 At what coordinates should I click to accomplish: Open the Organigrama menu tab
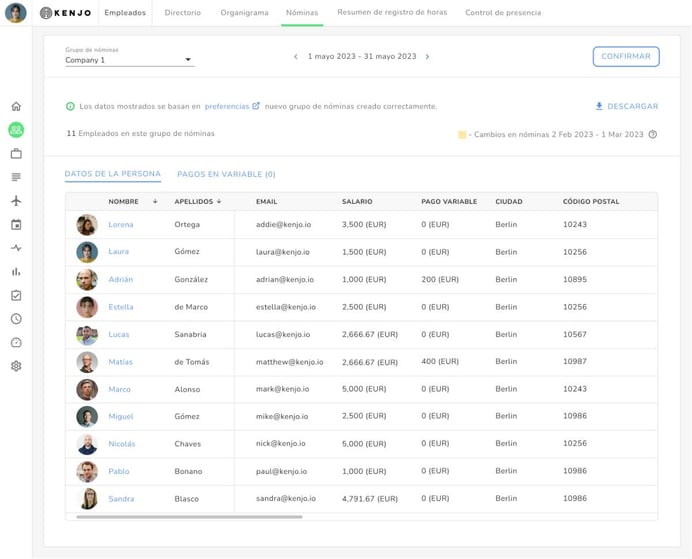tap(244, 13)
